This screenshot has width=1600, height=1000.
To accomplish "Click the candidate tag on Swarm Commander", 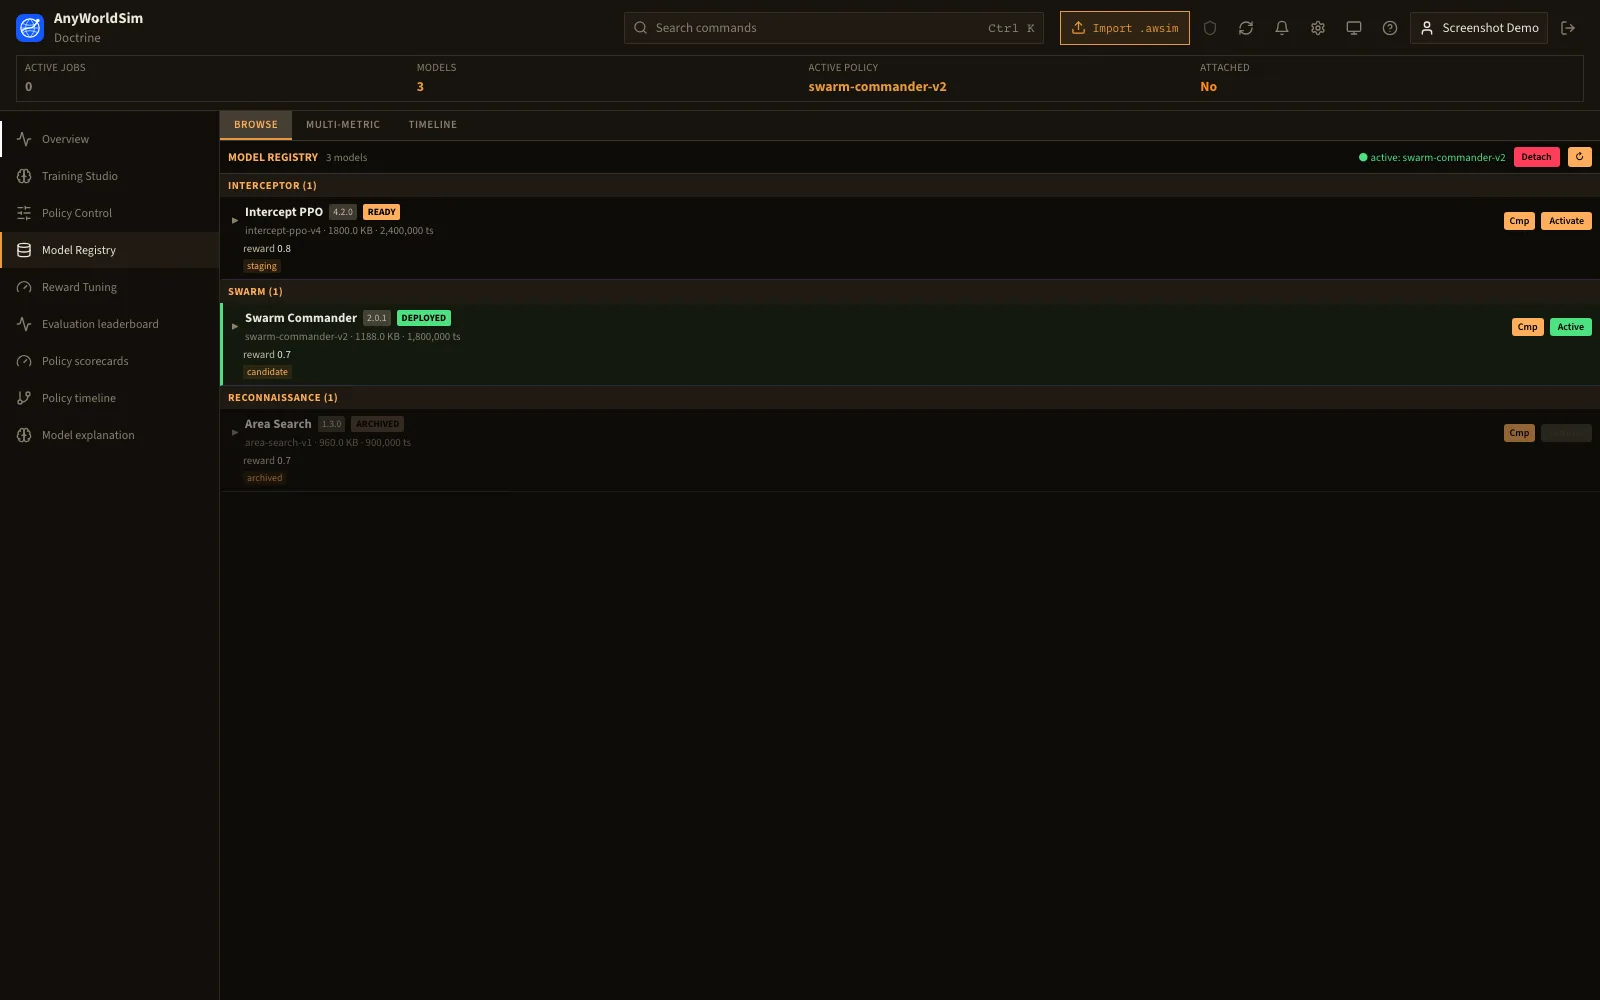I will pos(267,372).
